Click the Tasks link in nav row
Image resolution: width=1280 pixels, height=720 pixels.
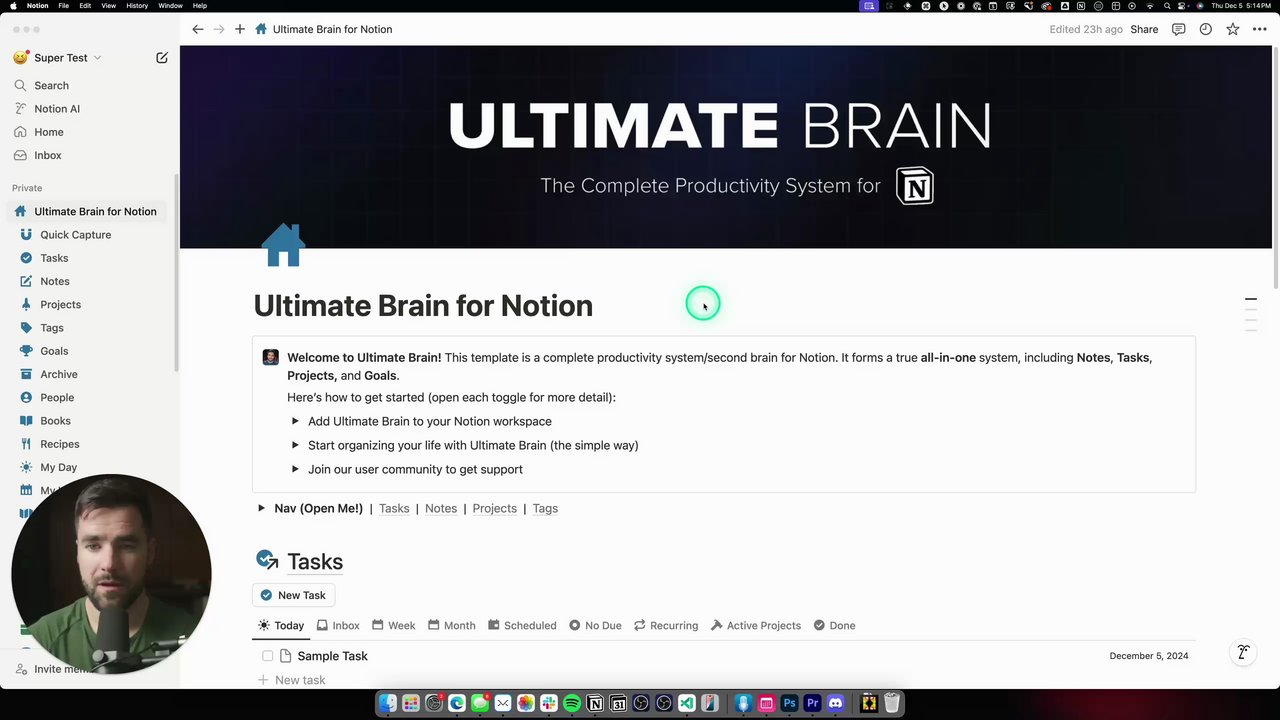coord(394,508)
